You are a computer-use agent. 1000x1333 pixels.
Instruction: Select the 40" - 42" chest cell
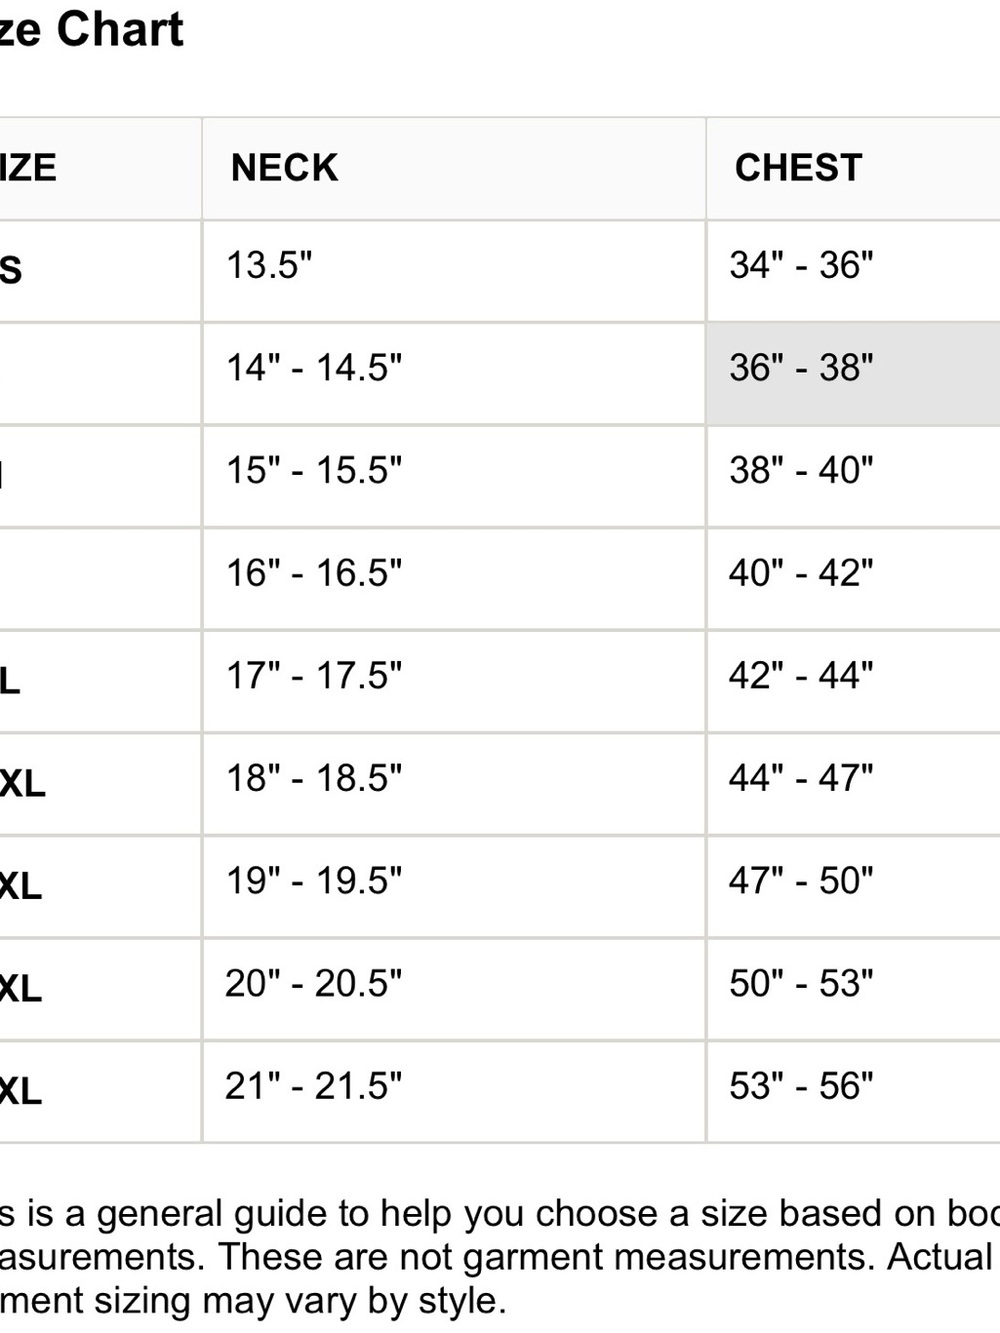[x=853, y=579]
